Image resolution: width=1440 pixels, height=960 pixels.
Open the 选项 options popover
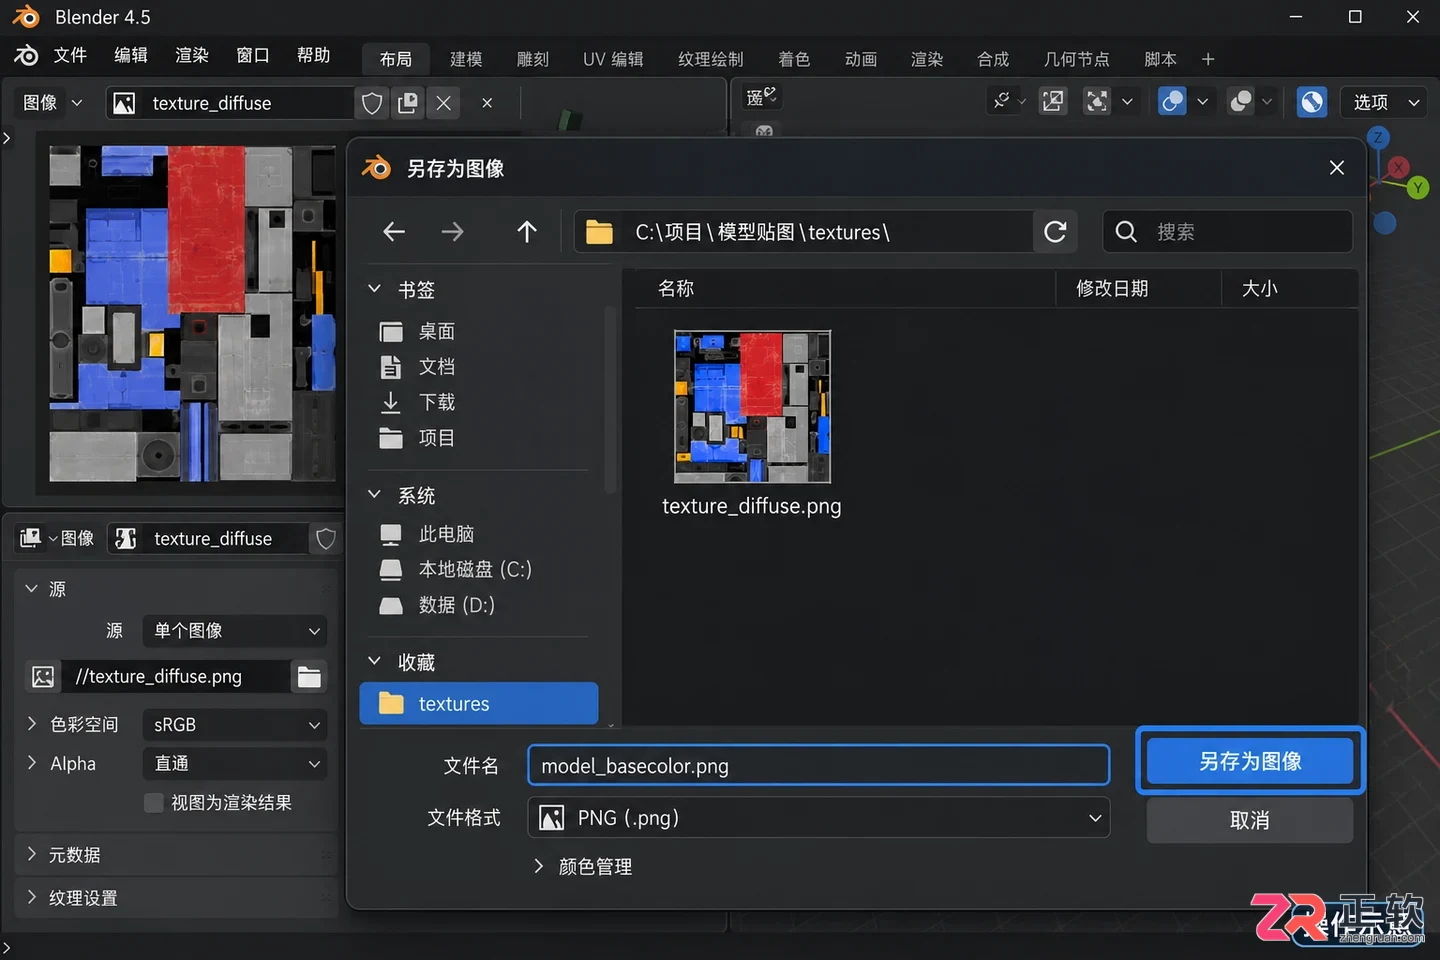click(x=1385, y=101)
